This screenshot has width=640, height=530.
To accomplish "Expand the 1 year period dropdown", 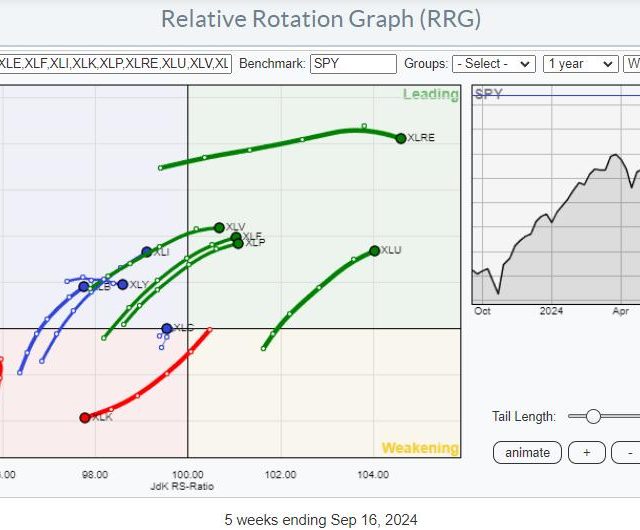I will [580, 63].
